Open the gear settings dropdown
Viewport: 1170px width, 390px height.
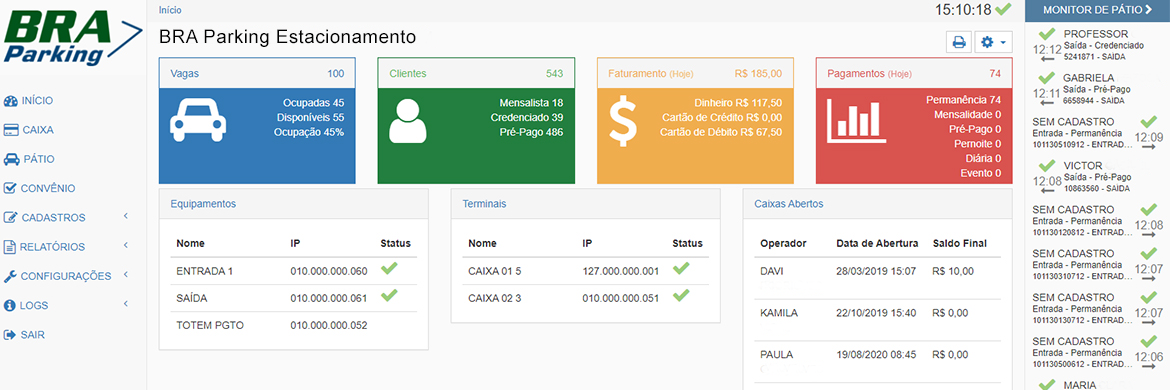click(x=993, y=43)
